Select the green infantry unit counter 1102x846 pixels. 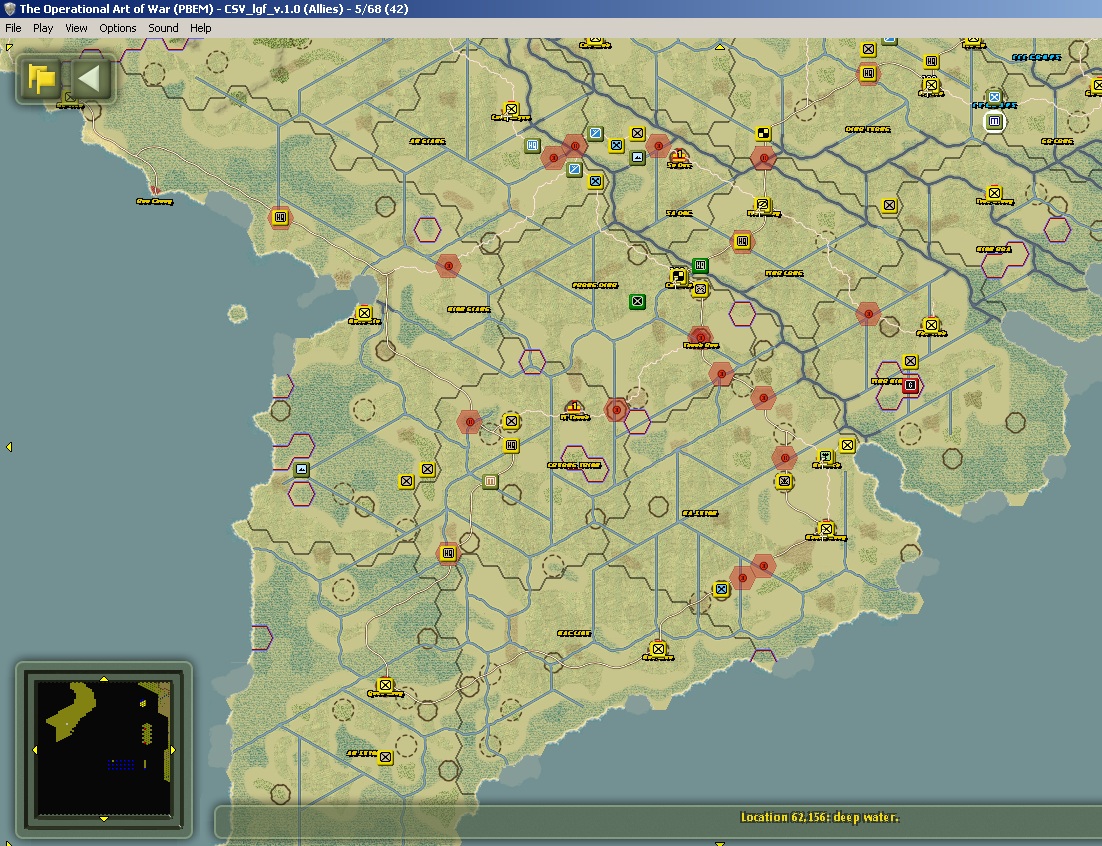coord(637,301)
